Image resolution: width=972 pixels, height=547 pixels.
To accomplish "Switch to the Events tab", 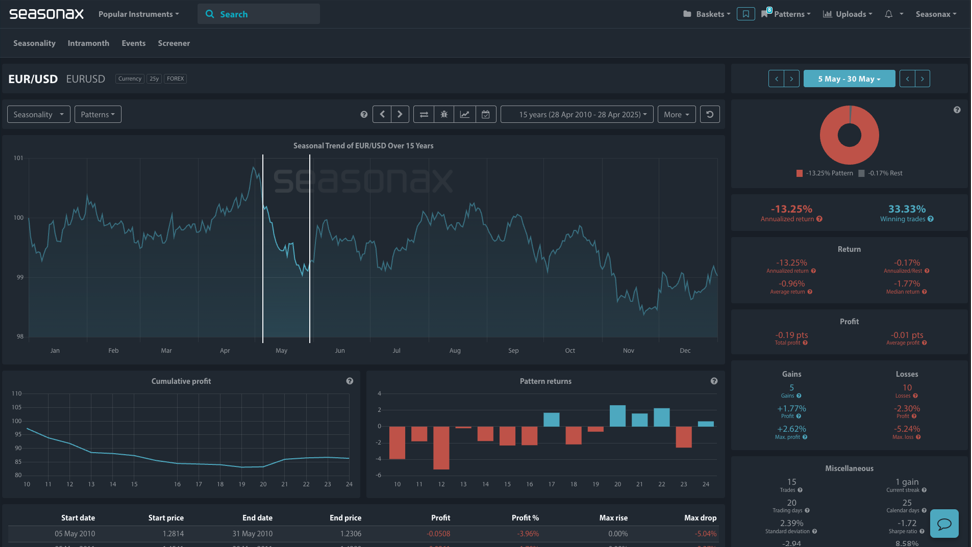I will click(x=133, y=43).
